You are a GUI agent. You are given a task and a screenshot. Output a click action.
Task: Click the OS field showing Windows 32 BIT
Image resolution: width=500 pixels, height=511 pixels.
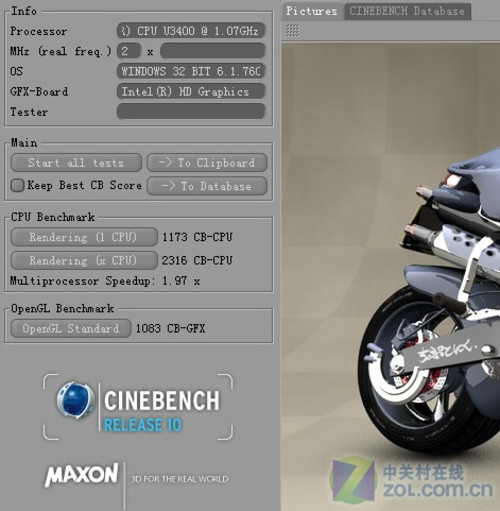tap(191, 71)
